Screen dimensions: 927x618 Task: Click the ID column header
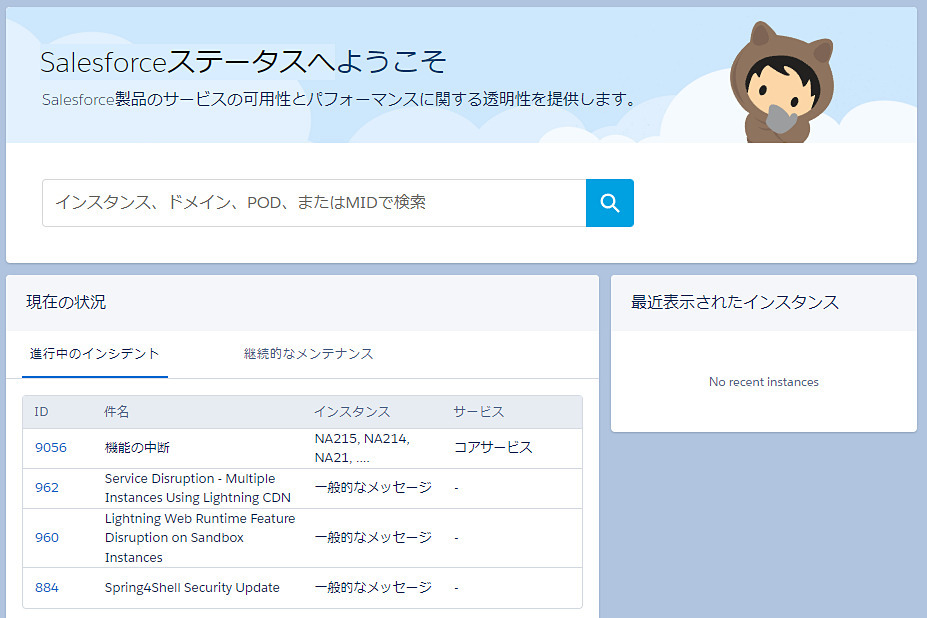pos(41,412)
